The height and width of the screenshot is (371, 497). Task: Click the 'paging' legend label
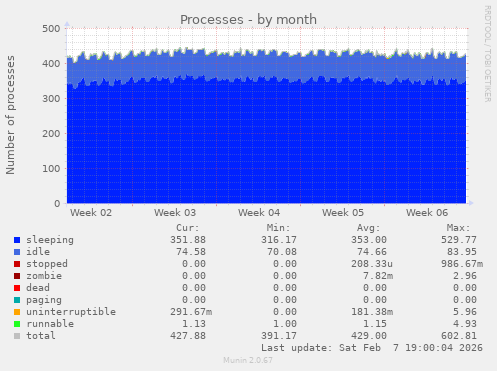[x=44, y=300]
